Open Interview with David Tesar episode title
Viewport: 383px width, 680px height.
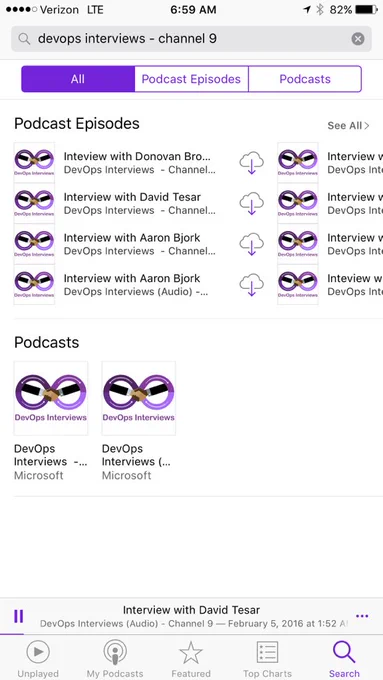[132, 197]
